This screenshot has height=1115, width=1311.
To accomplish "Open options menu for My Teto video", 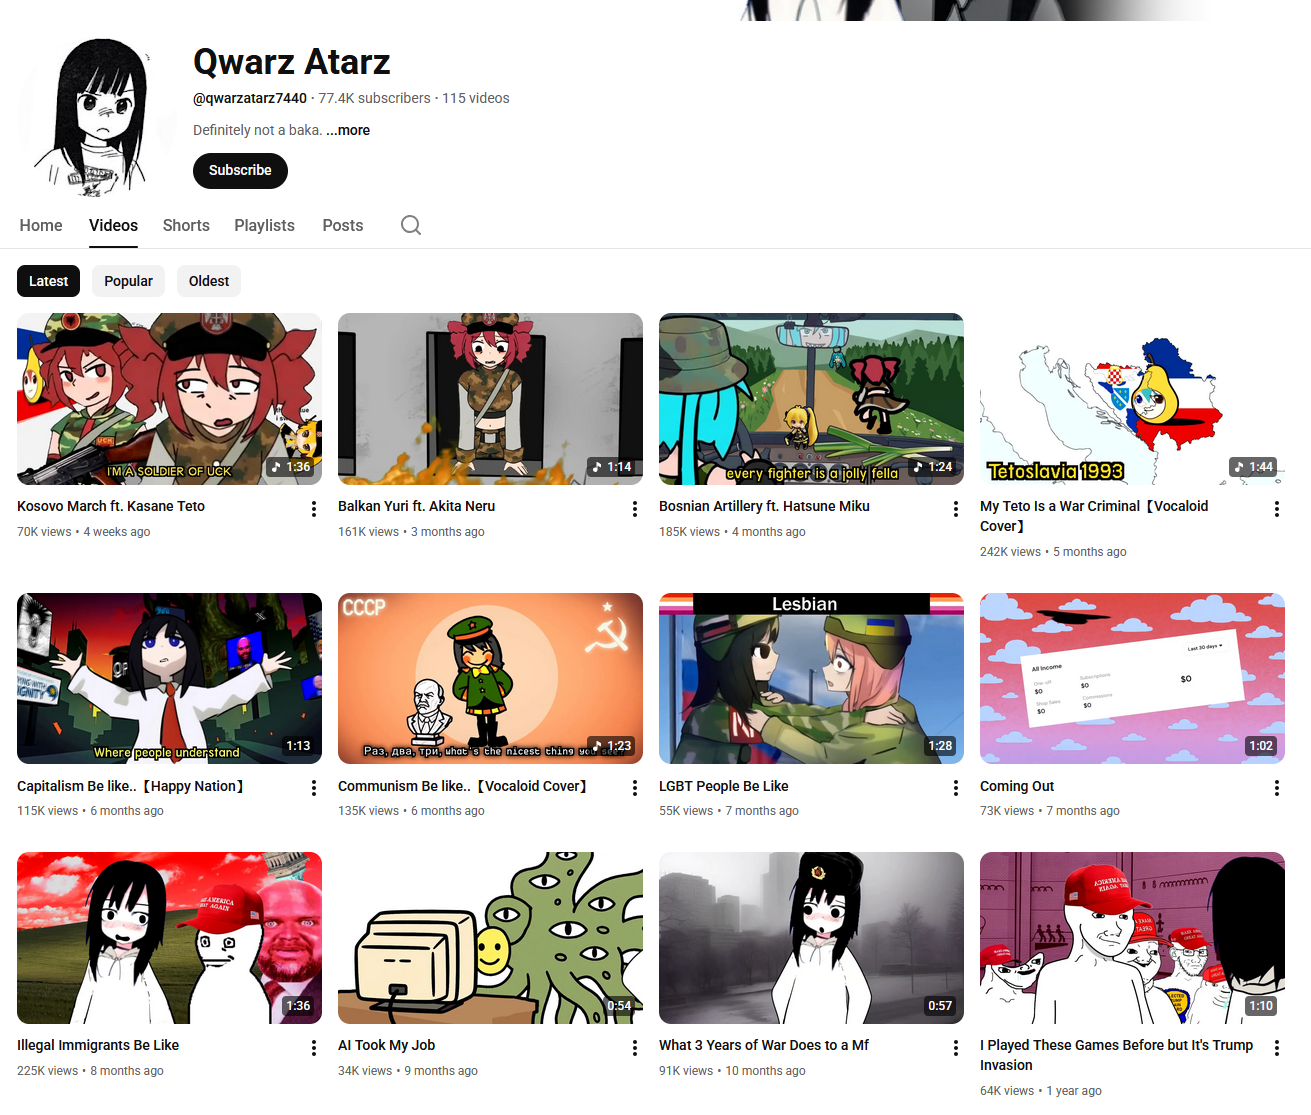I will (x=1277, y=509).
